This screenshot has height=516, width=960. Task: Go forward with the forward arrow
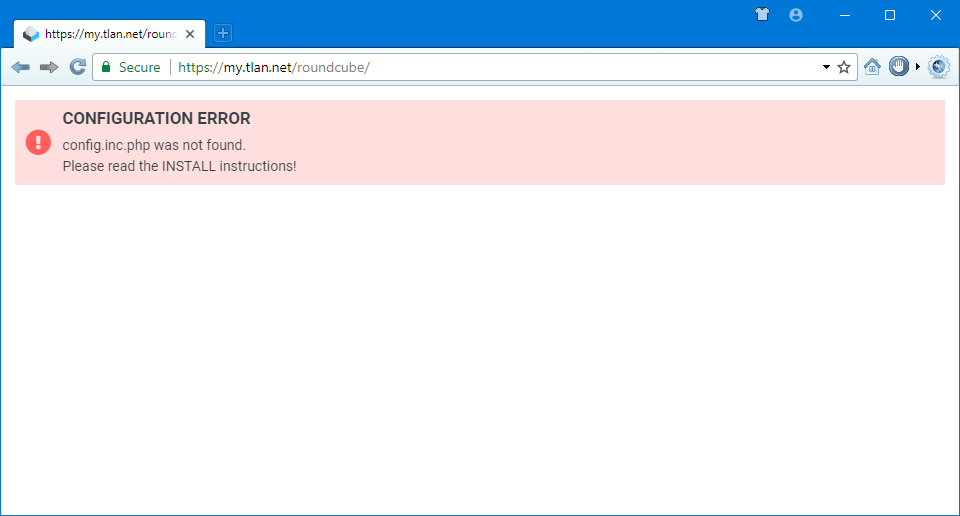click(x=49, y=67)
